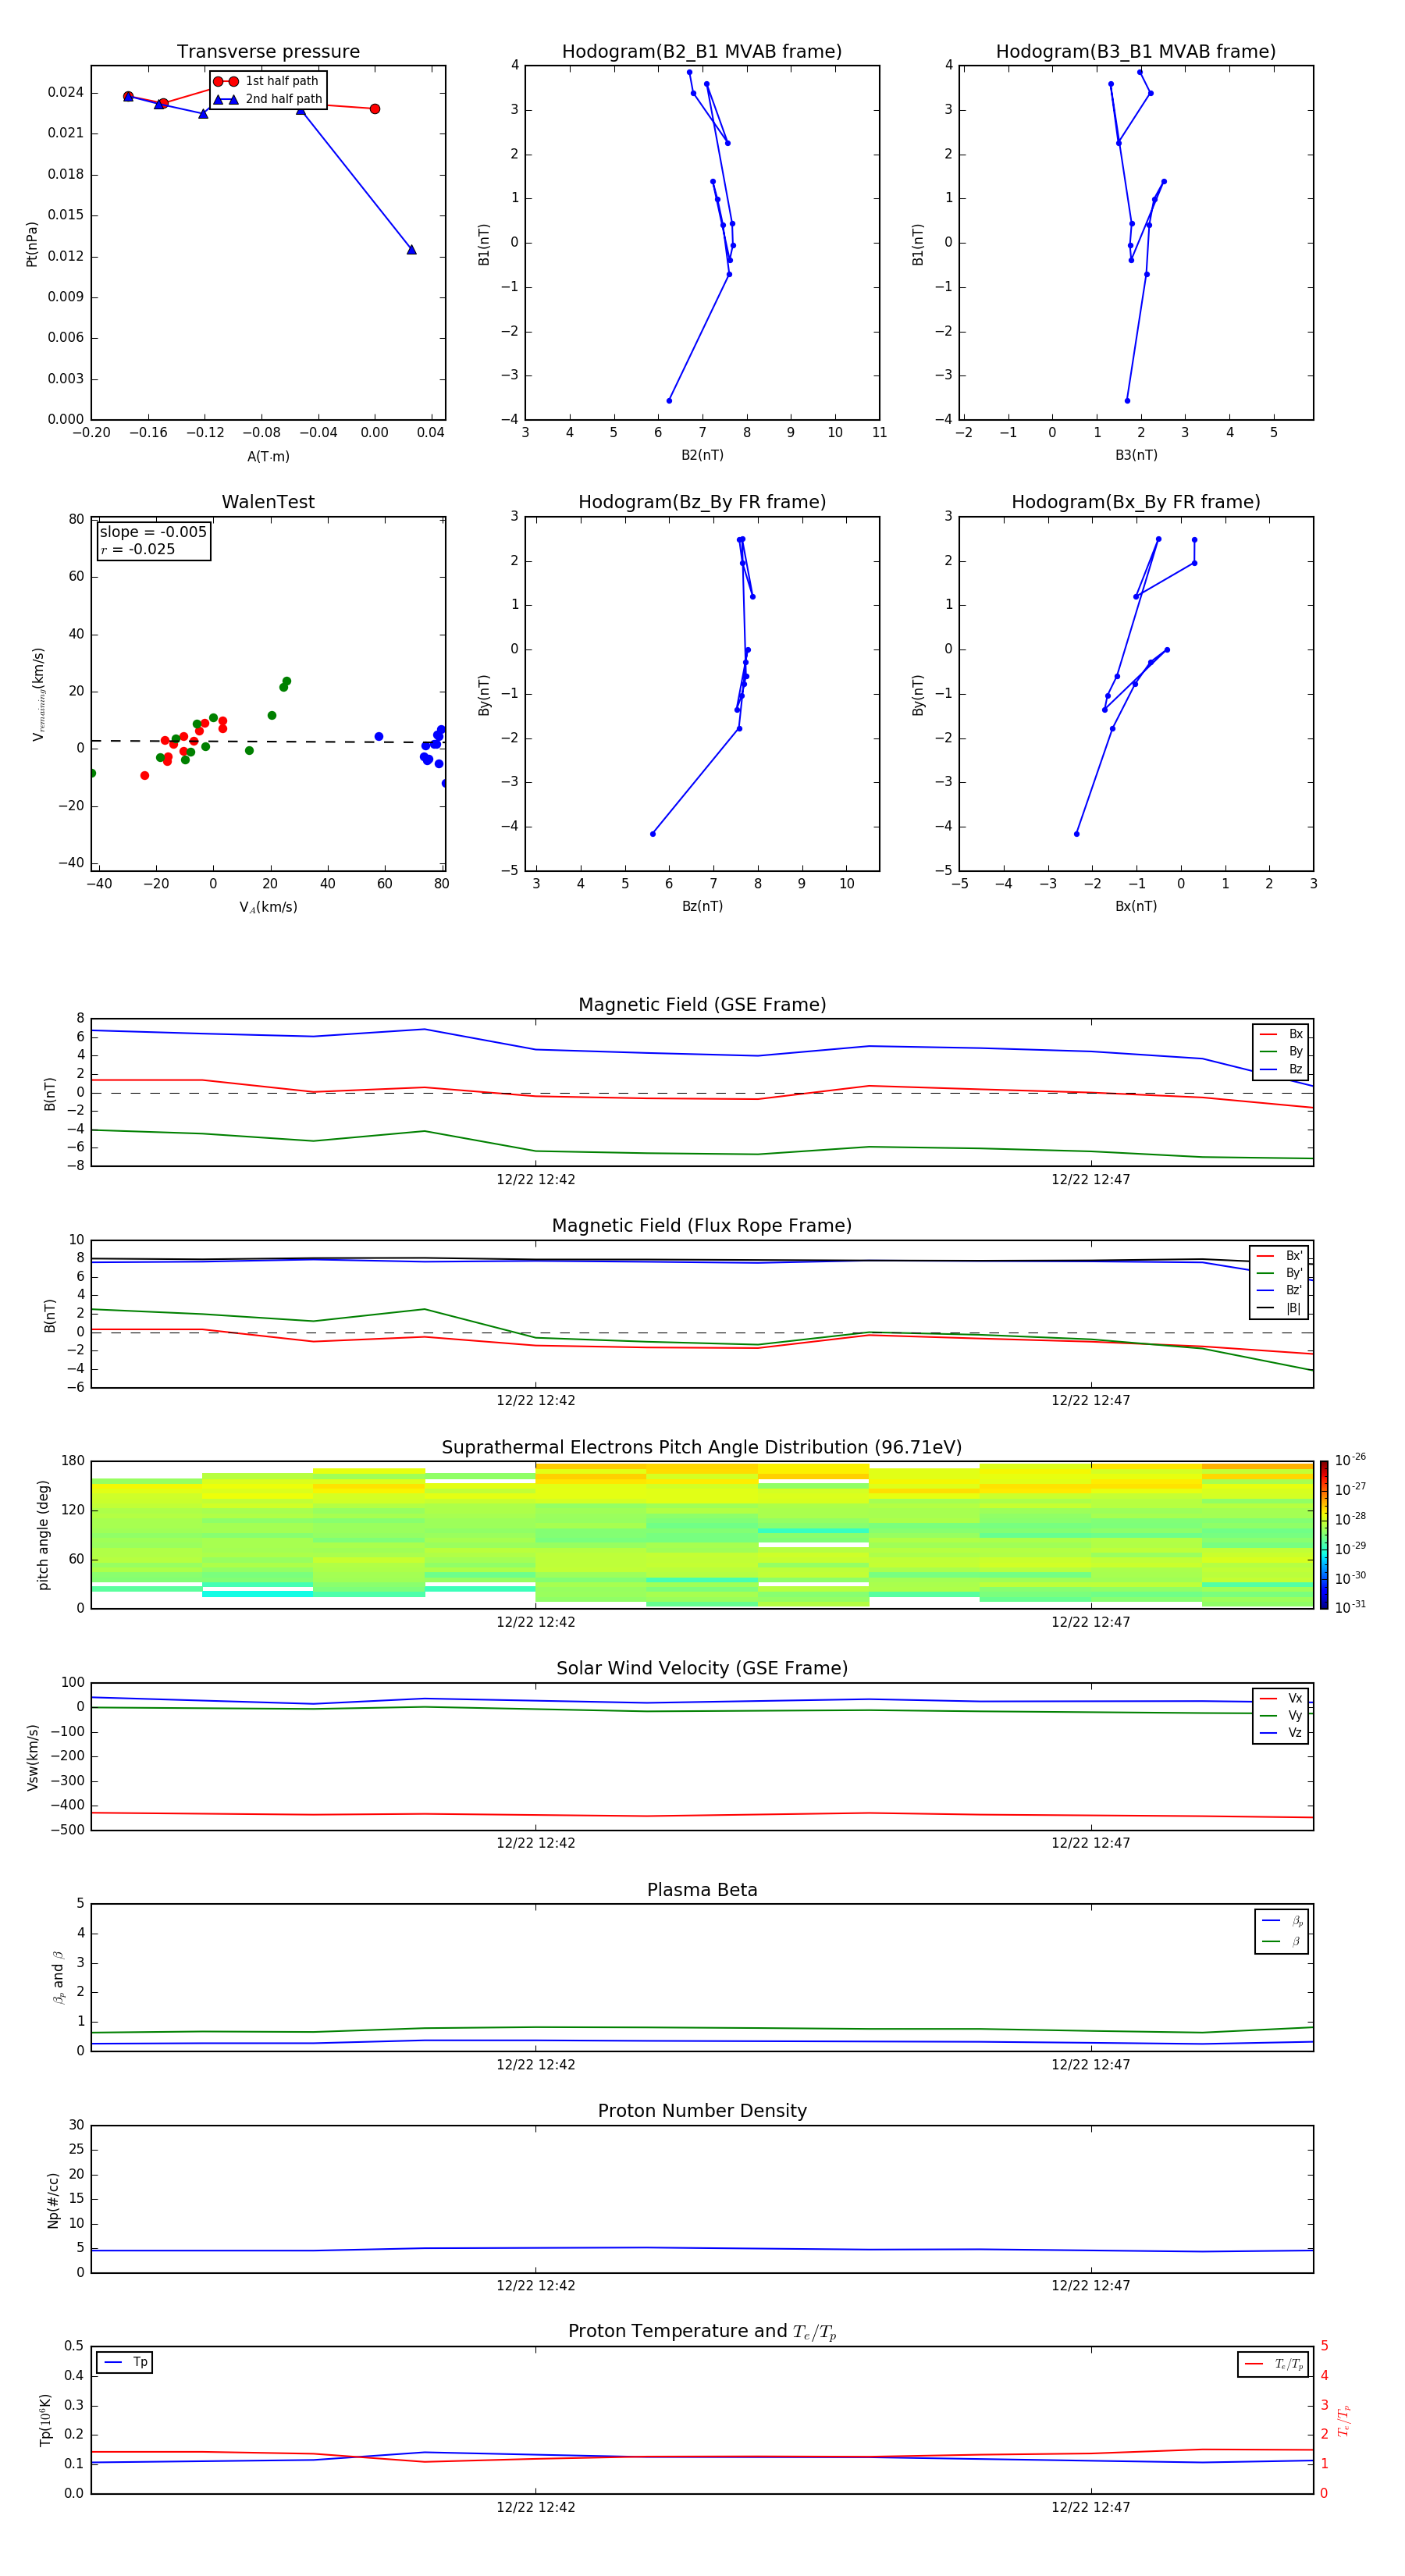Click the lowest blue triangle in Transverse pressure
1405x2576 pixels.
pos(411,249)
